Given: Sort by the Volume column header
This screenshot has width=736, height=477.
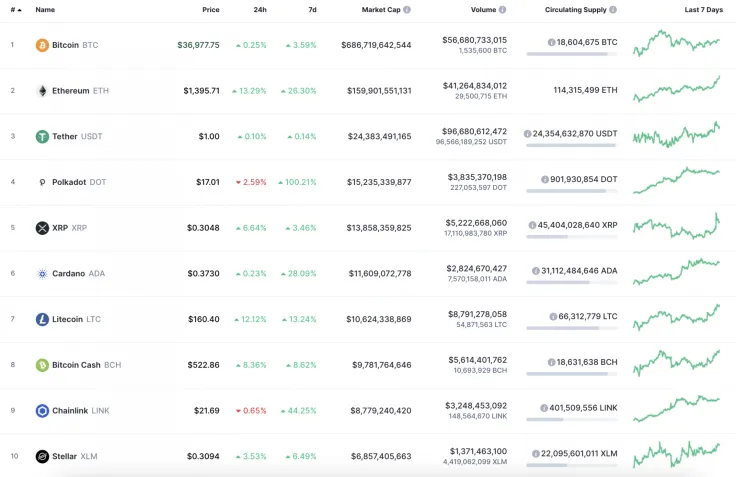Looking at the screenshot, I should (x=483, y=9).
